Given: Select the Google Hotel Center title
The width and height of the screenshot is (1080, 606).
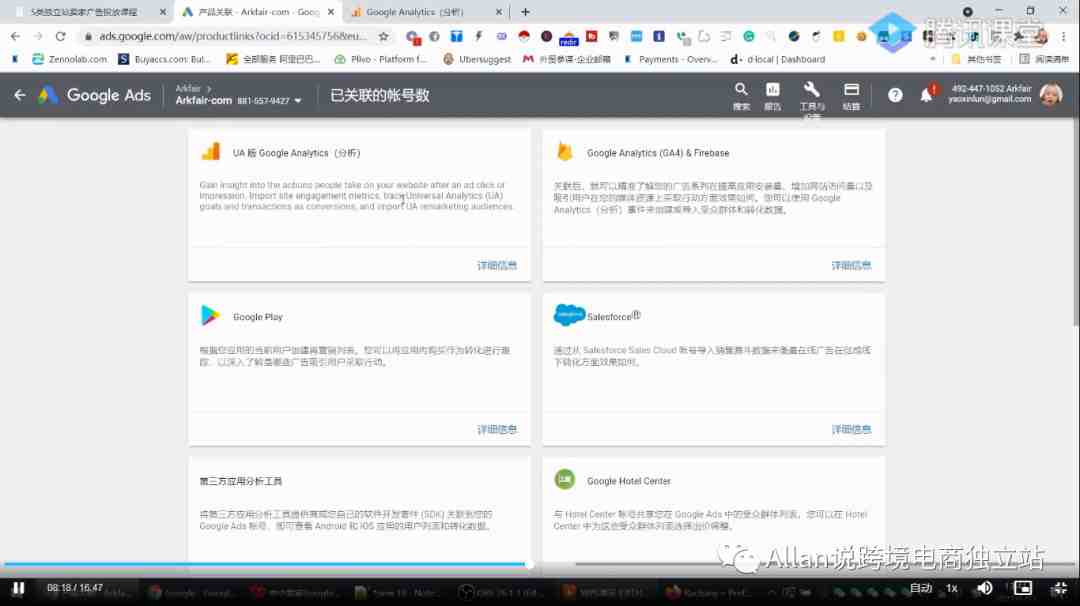Looking at the screenshot, I should pyautogui.click(x=629, y=481).
